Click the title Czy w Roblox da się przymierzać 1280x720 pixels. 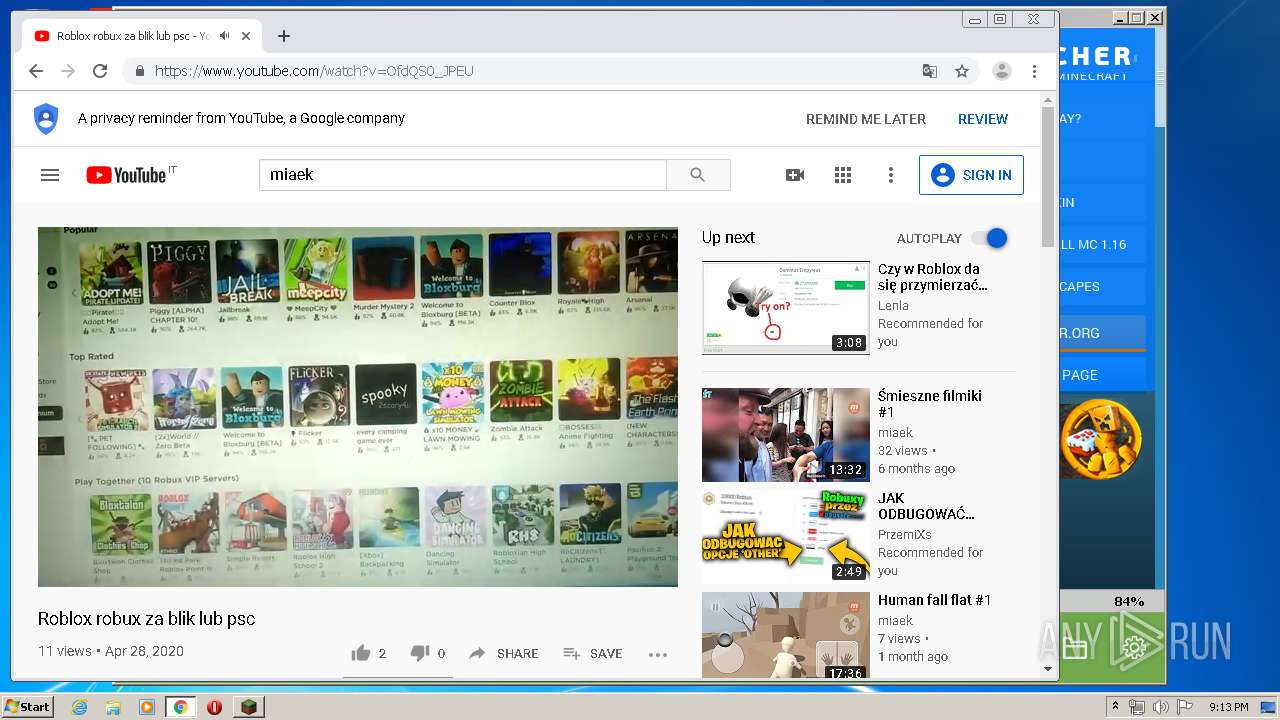coord(933,277)
